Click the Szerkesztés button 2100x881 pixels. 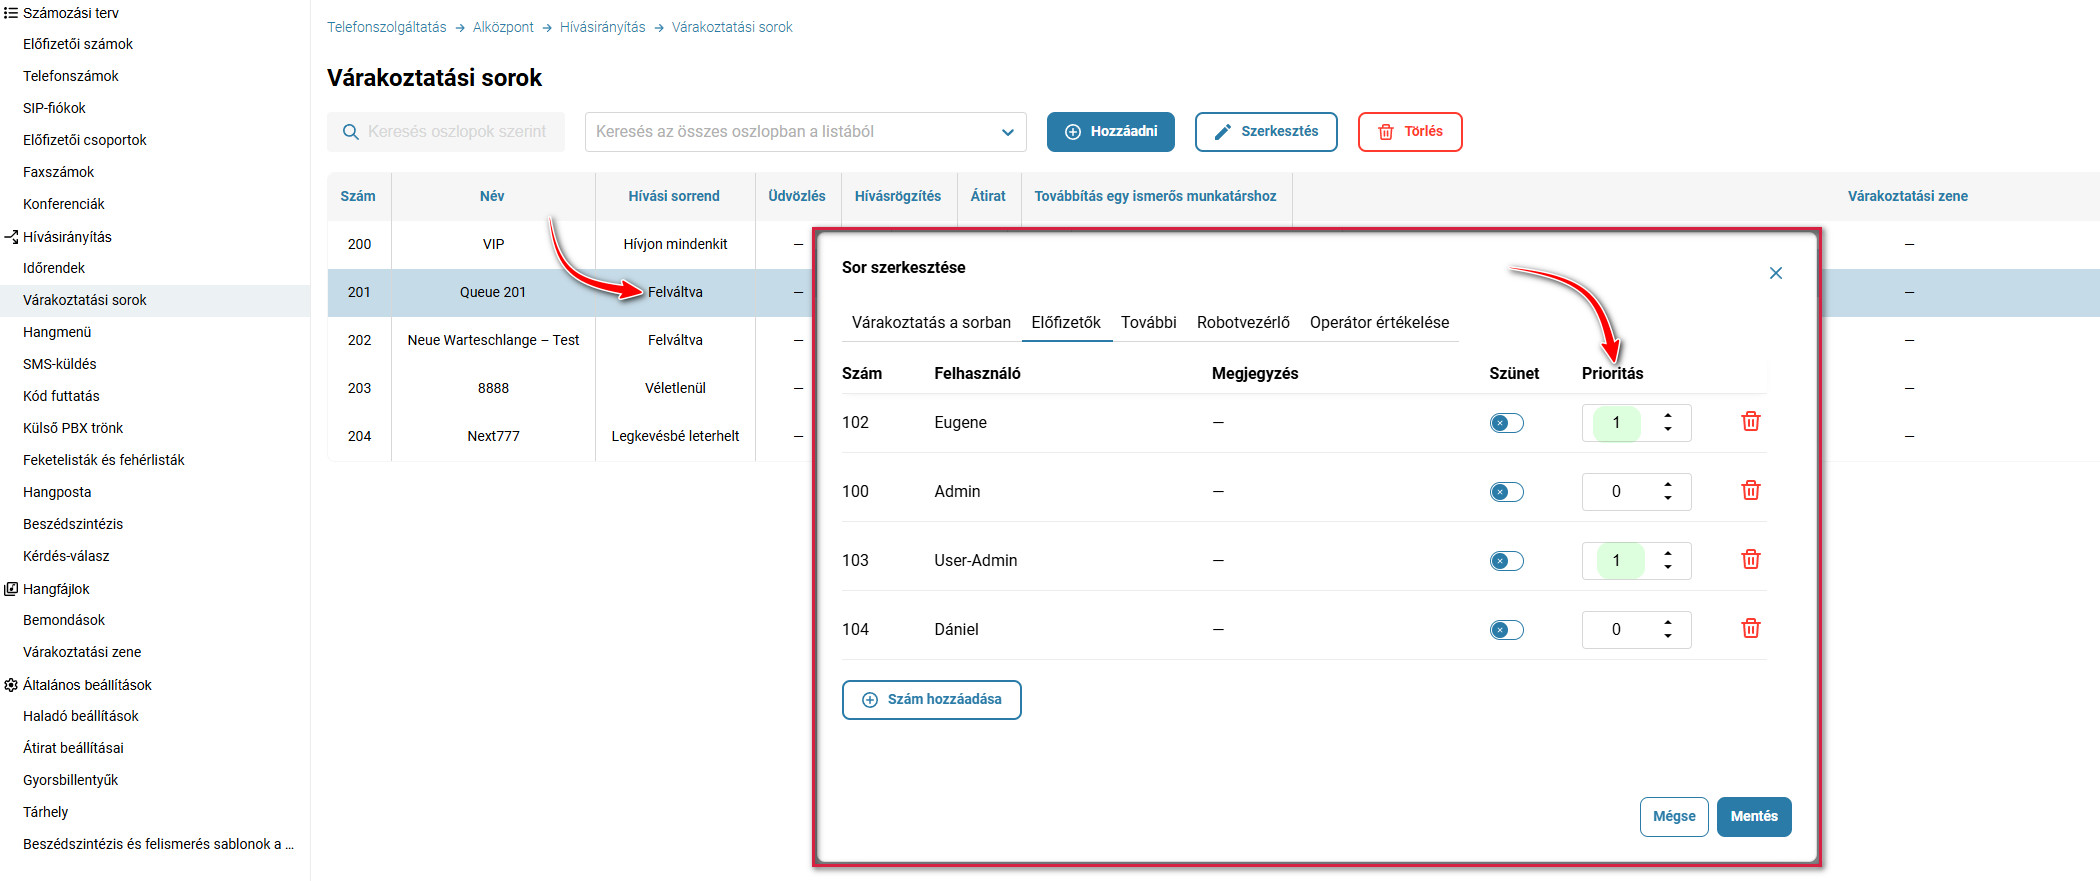tap(1266, 132)
